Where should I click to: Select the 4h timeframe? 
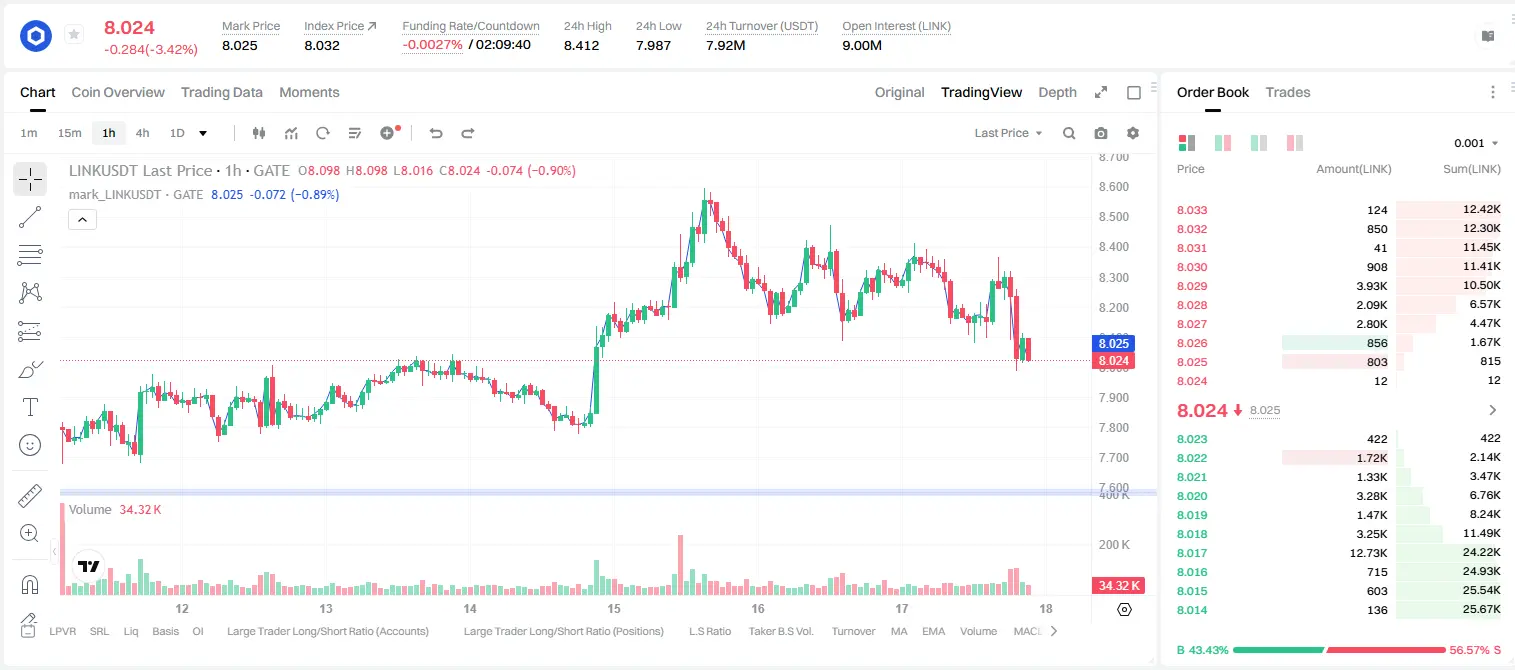point(143,133)
